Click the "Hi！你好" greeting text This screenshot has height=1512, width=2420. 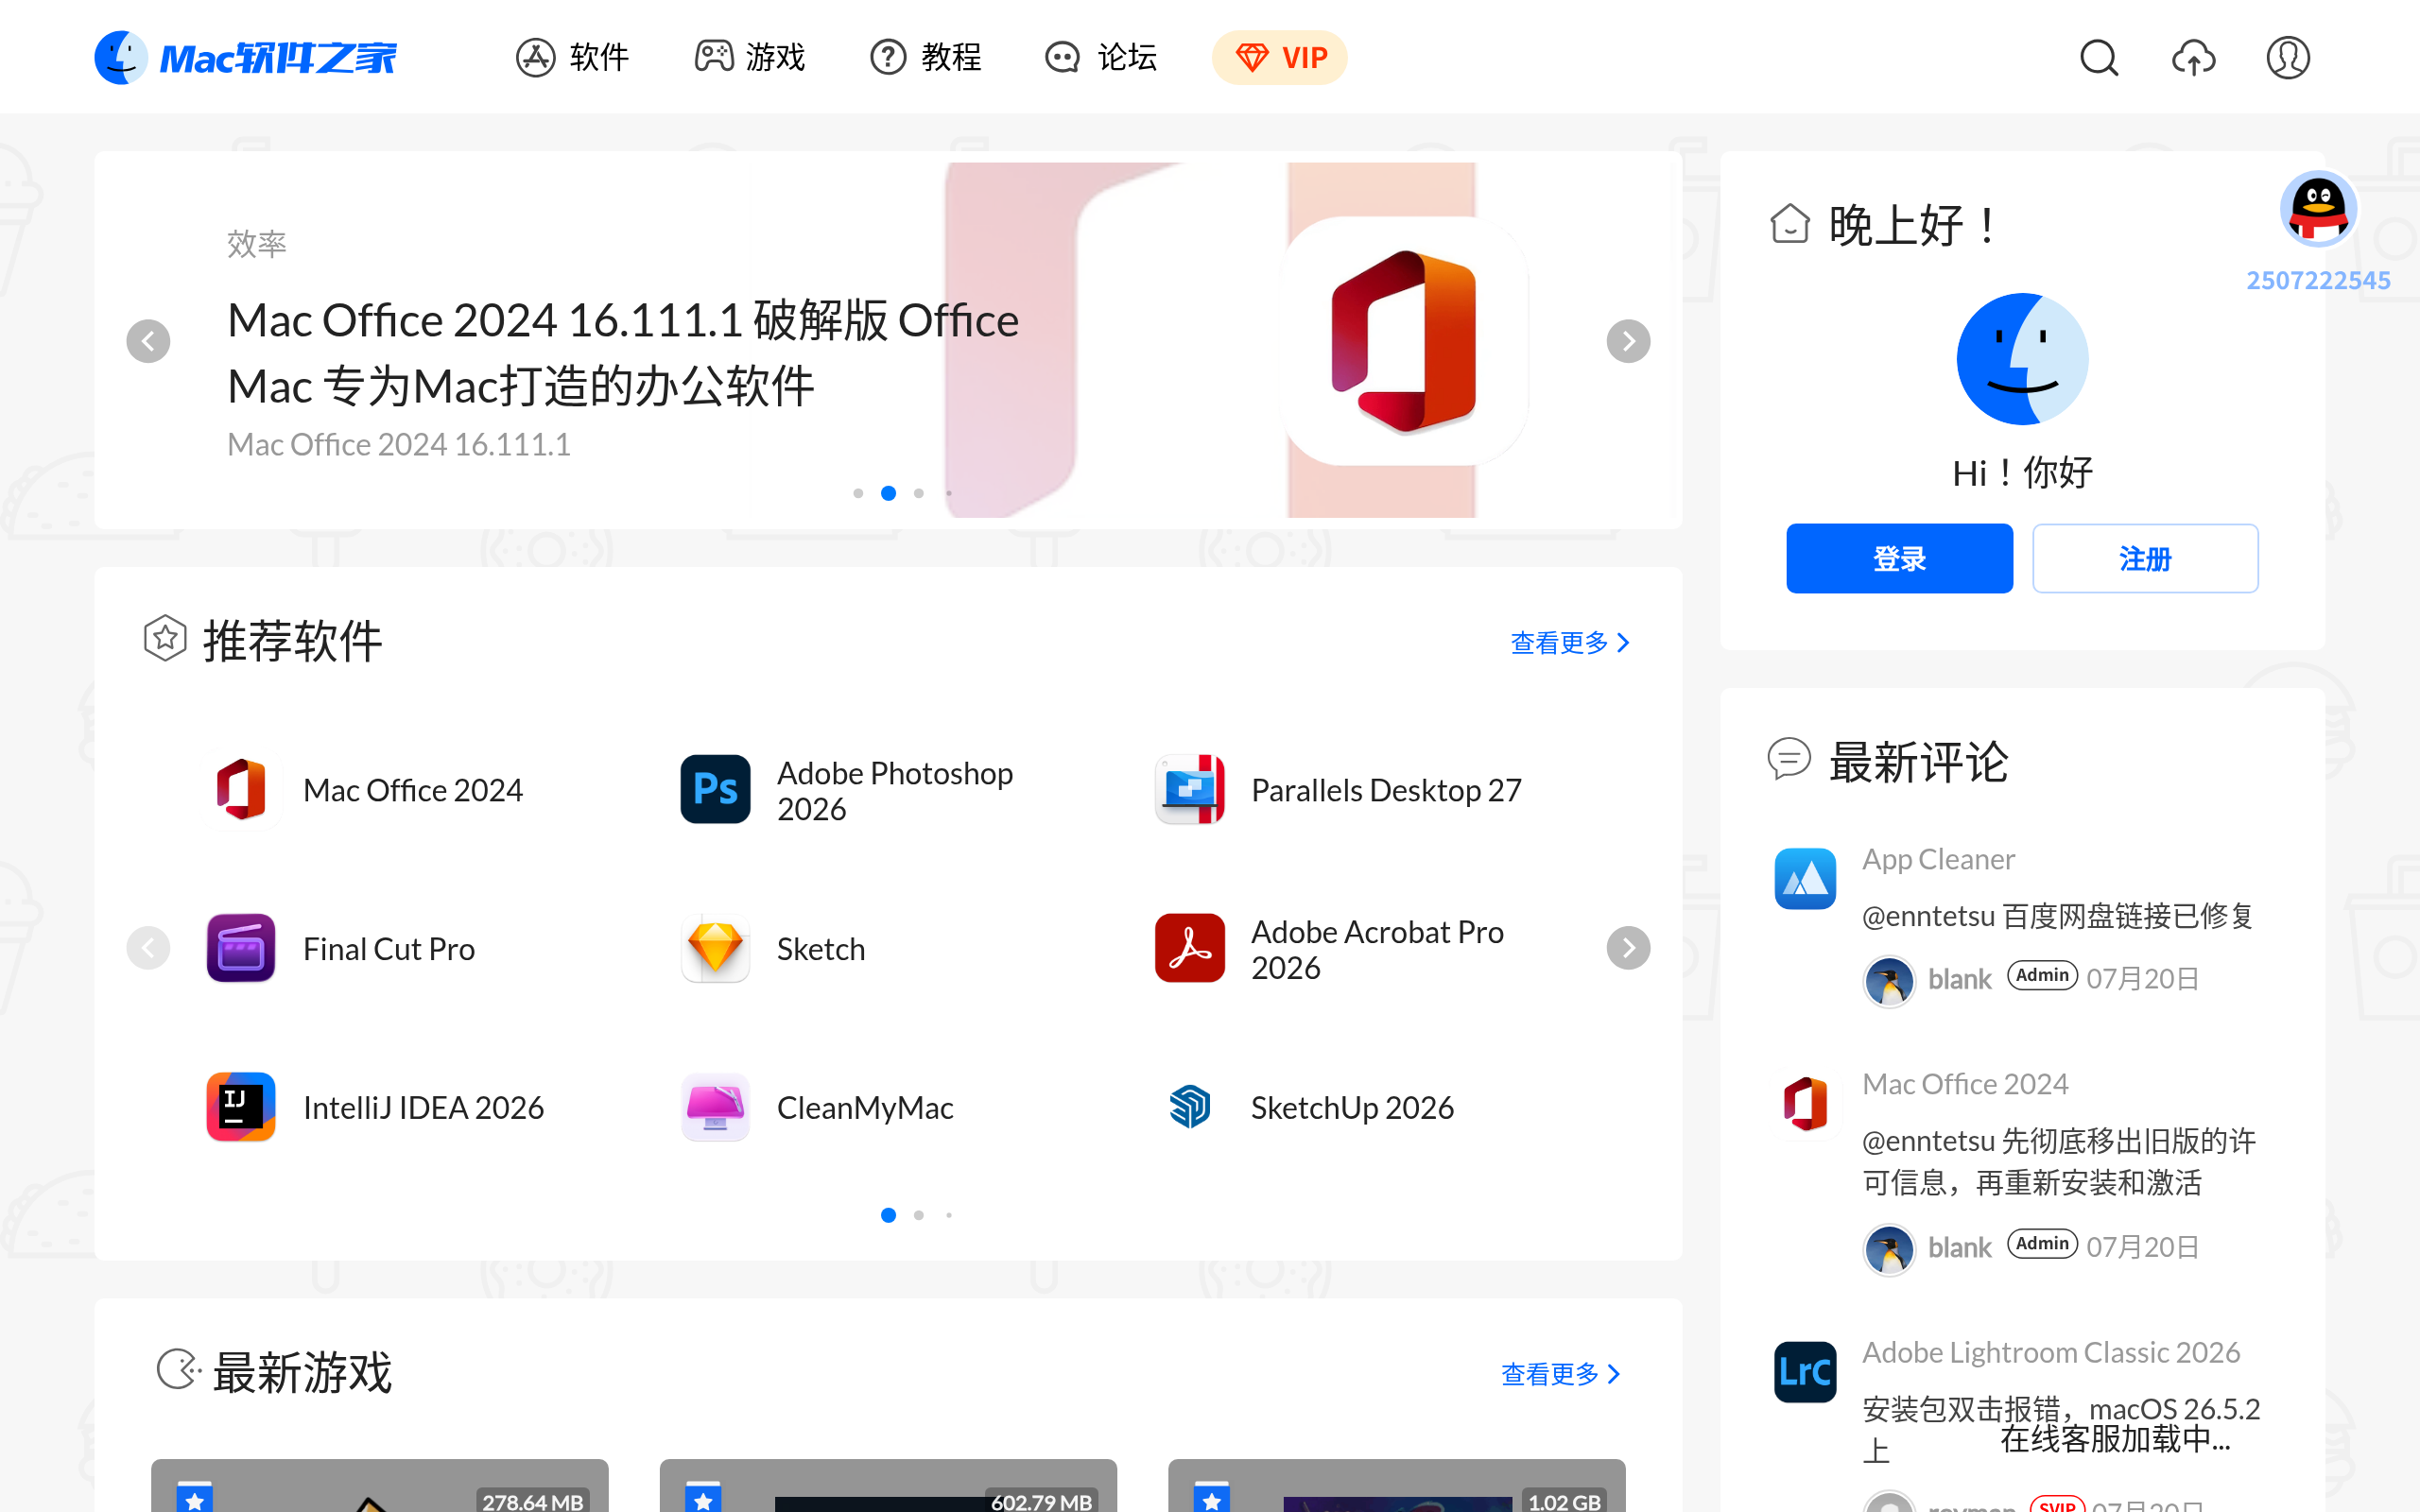tap(2022, 472)
